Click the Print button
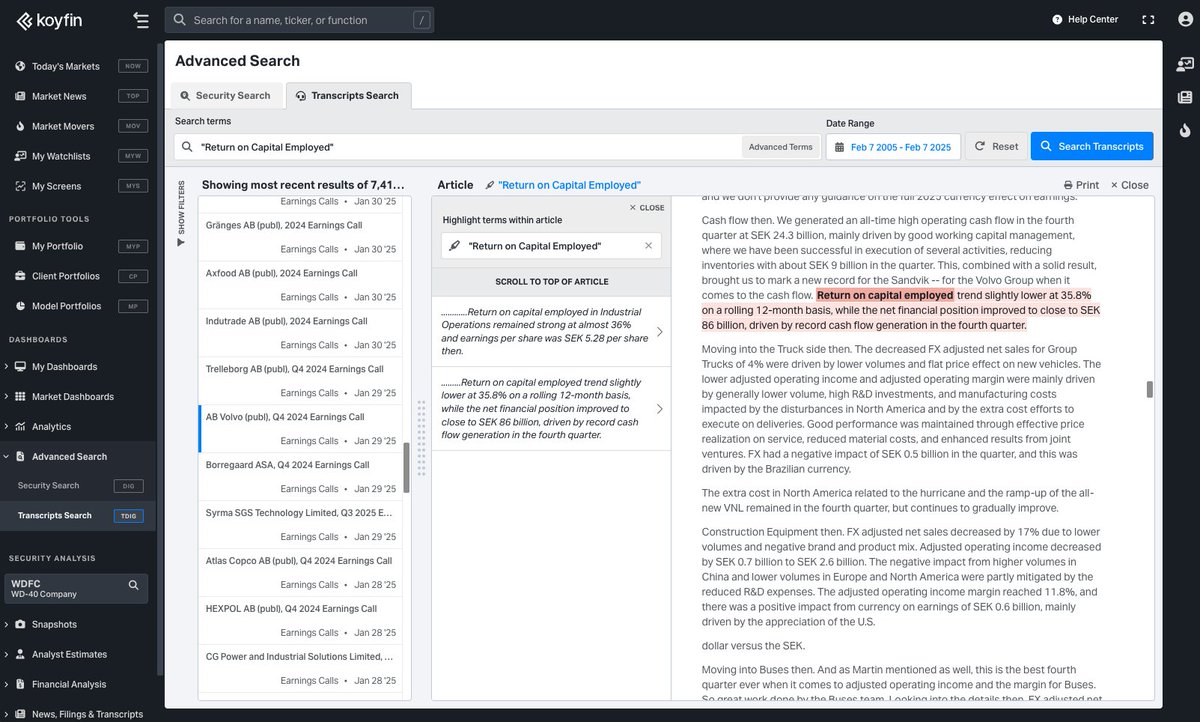The image size is (1200, 722). 1081,185
